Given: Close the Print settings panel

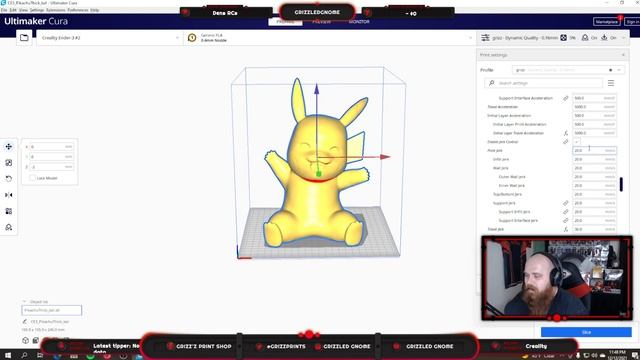Looking at the screenshot, I should (623, 55).
